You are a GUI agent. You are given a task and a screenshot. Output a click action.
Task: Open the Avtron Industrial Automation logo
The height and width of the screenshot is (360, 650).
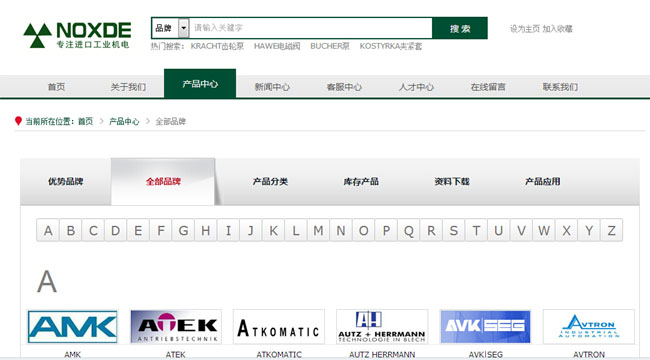(589, 327)
